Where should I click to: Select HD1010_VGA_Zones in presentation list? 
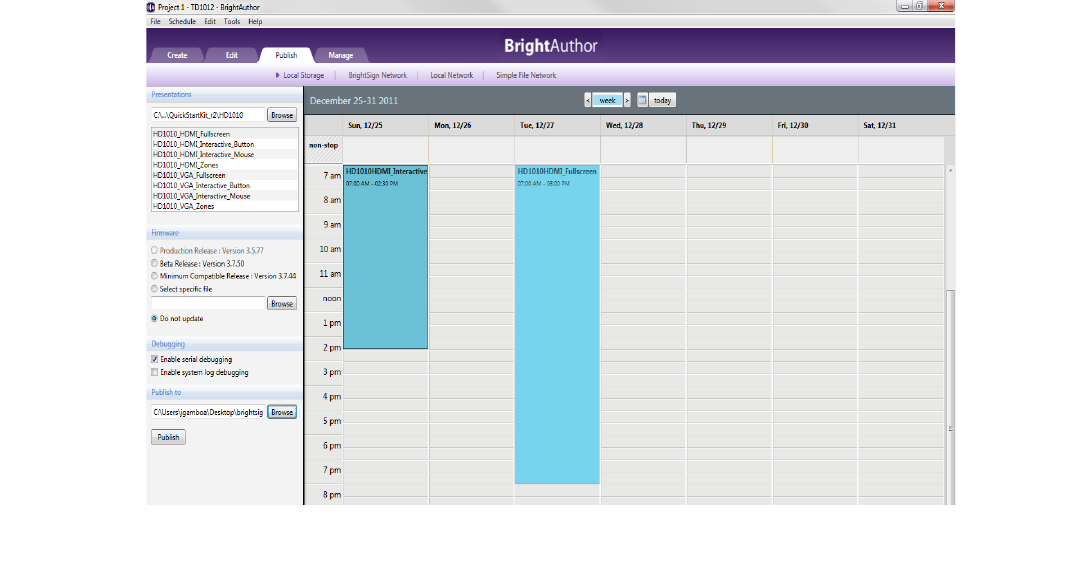click(x=225, y=207)
